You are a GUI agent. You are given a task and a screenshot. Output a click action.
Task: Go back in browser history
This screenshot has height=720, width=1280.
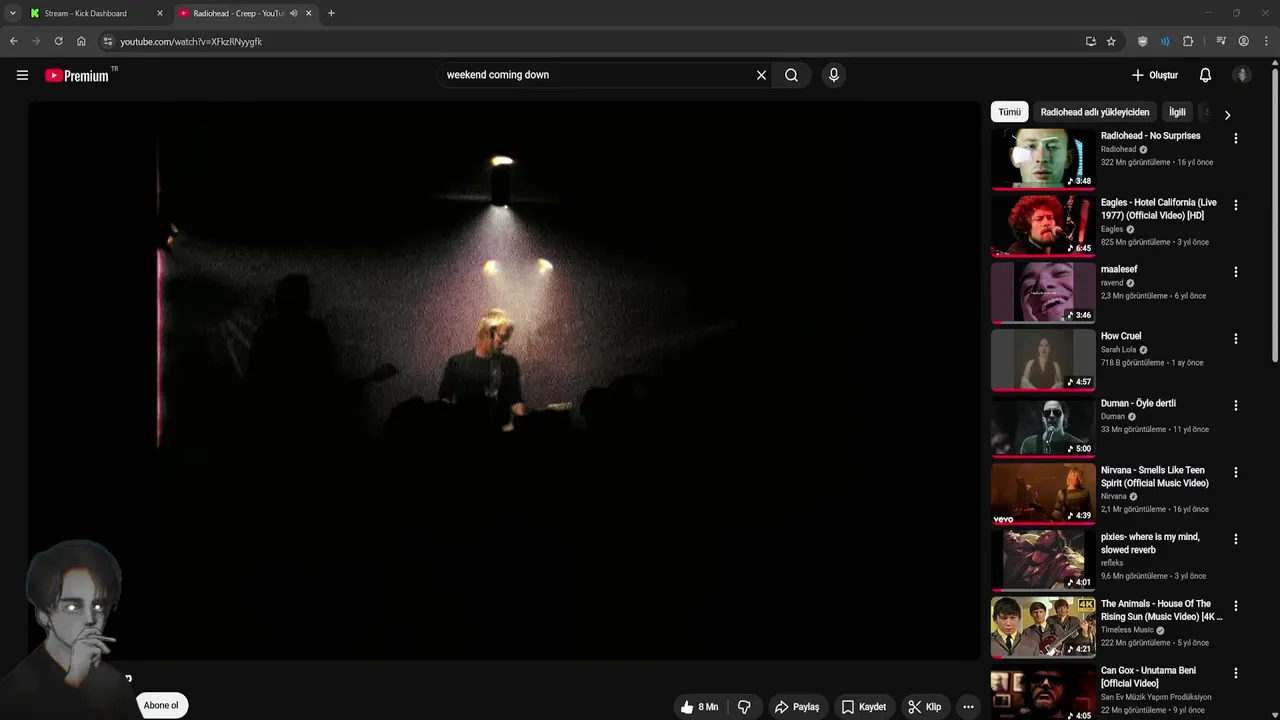(13, 41)
